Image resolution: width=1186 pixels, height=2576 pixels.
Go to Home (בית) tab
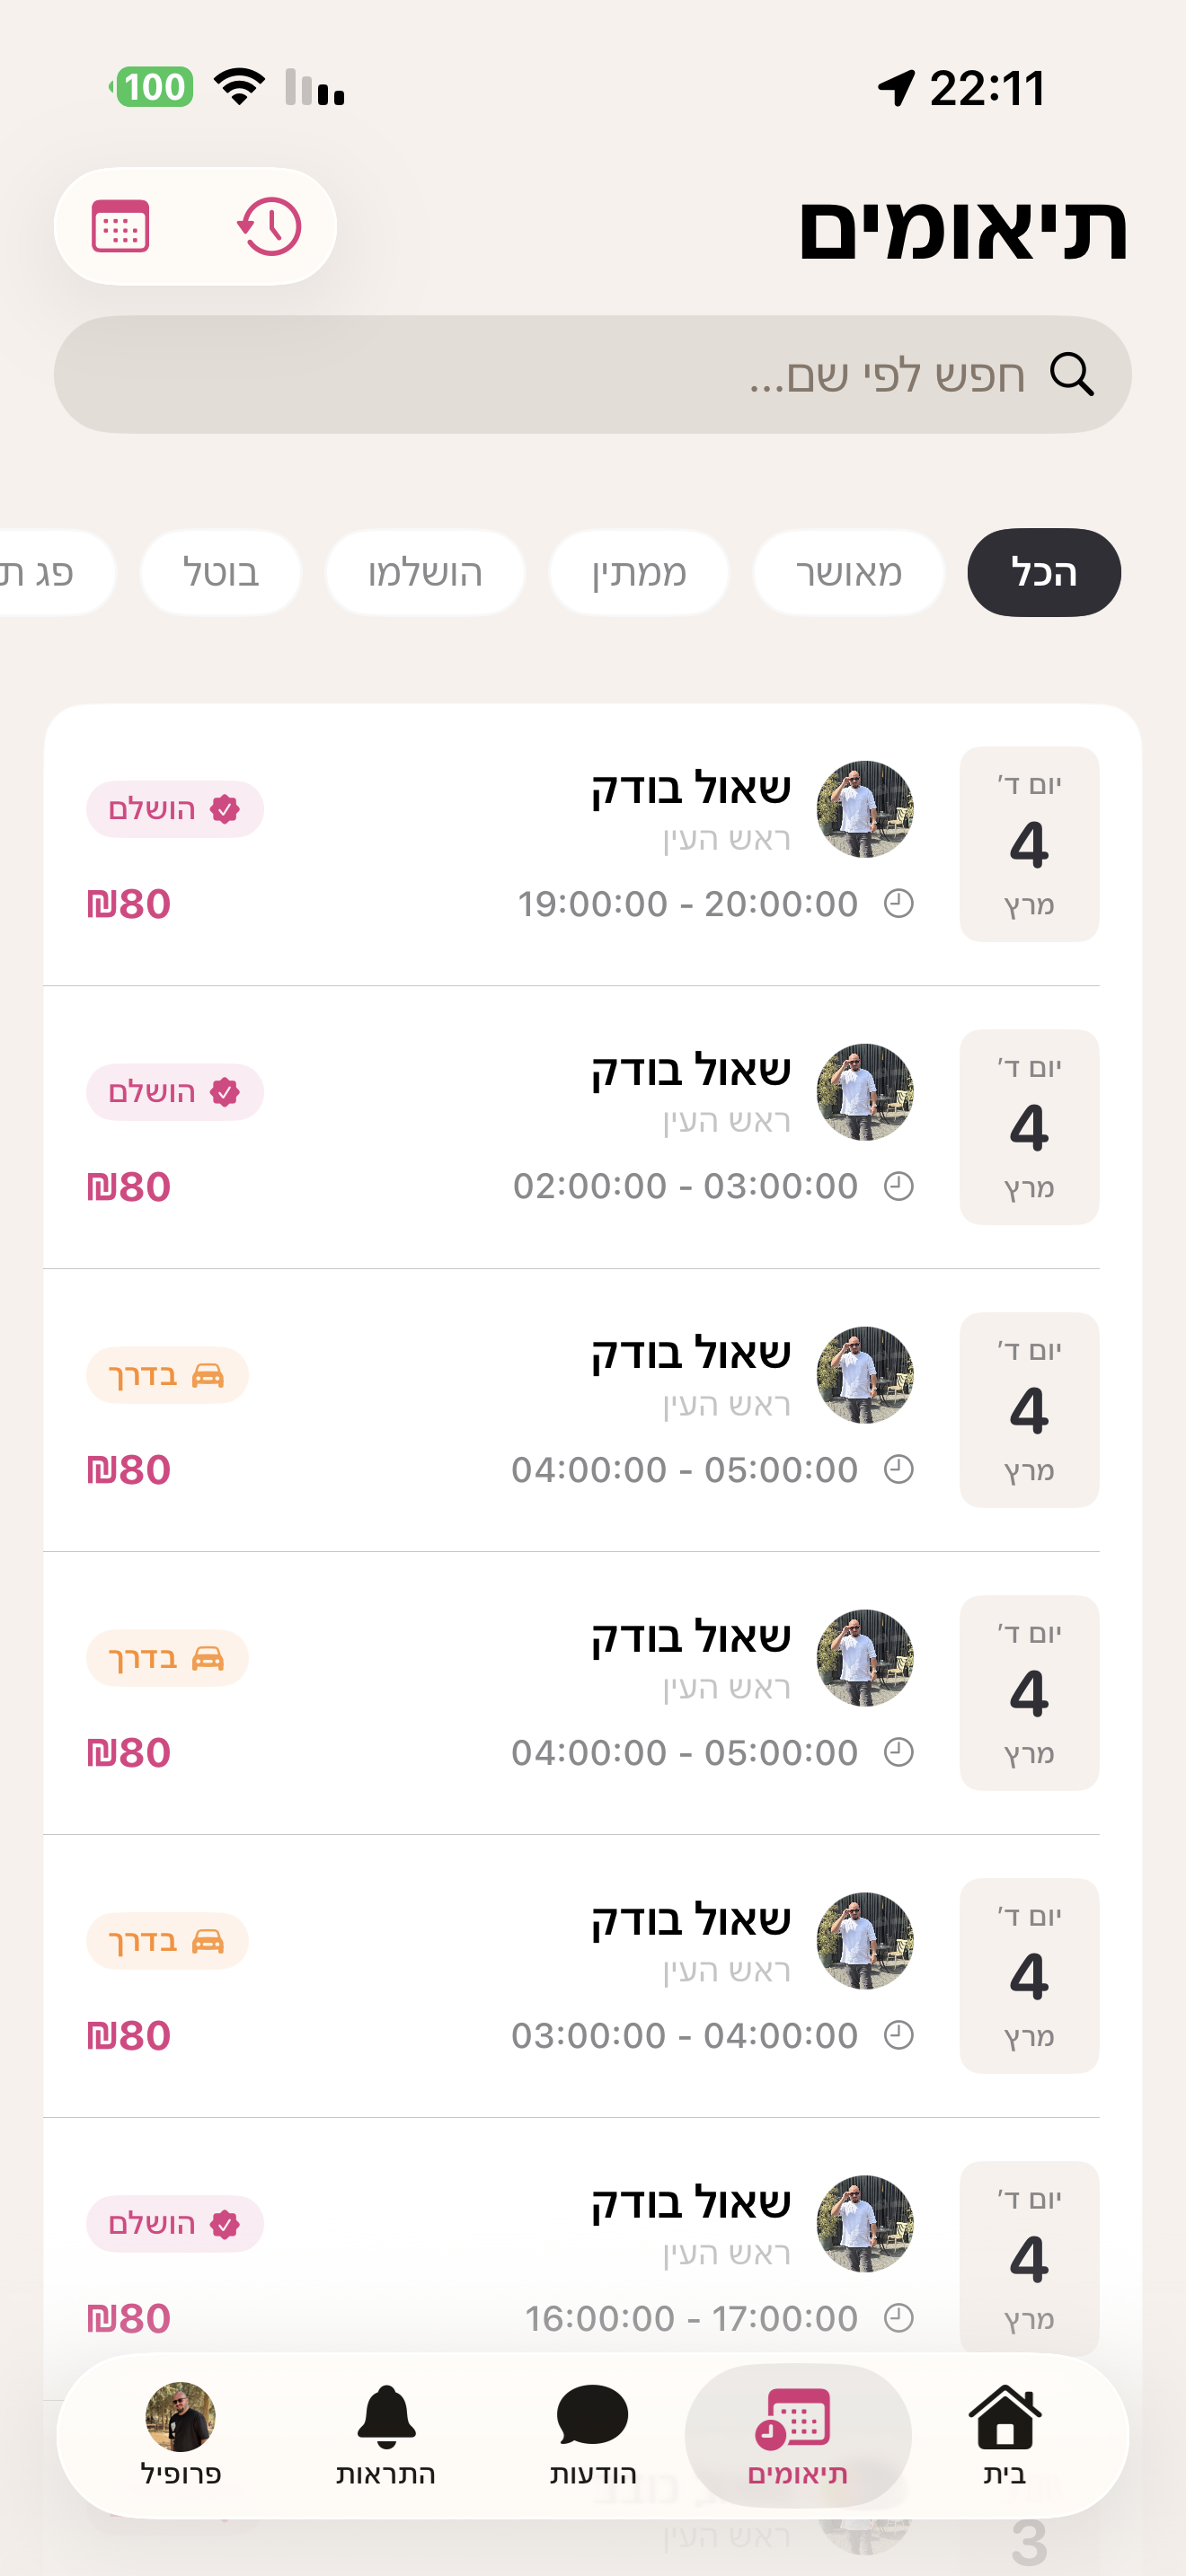(x=1004, y=2434)
